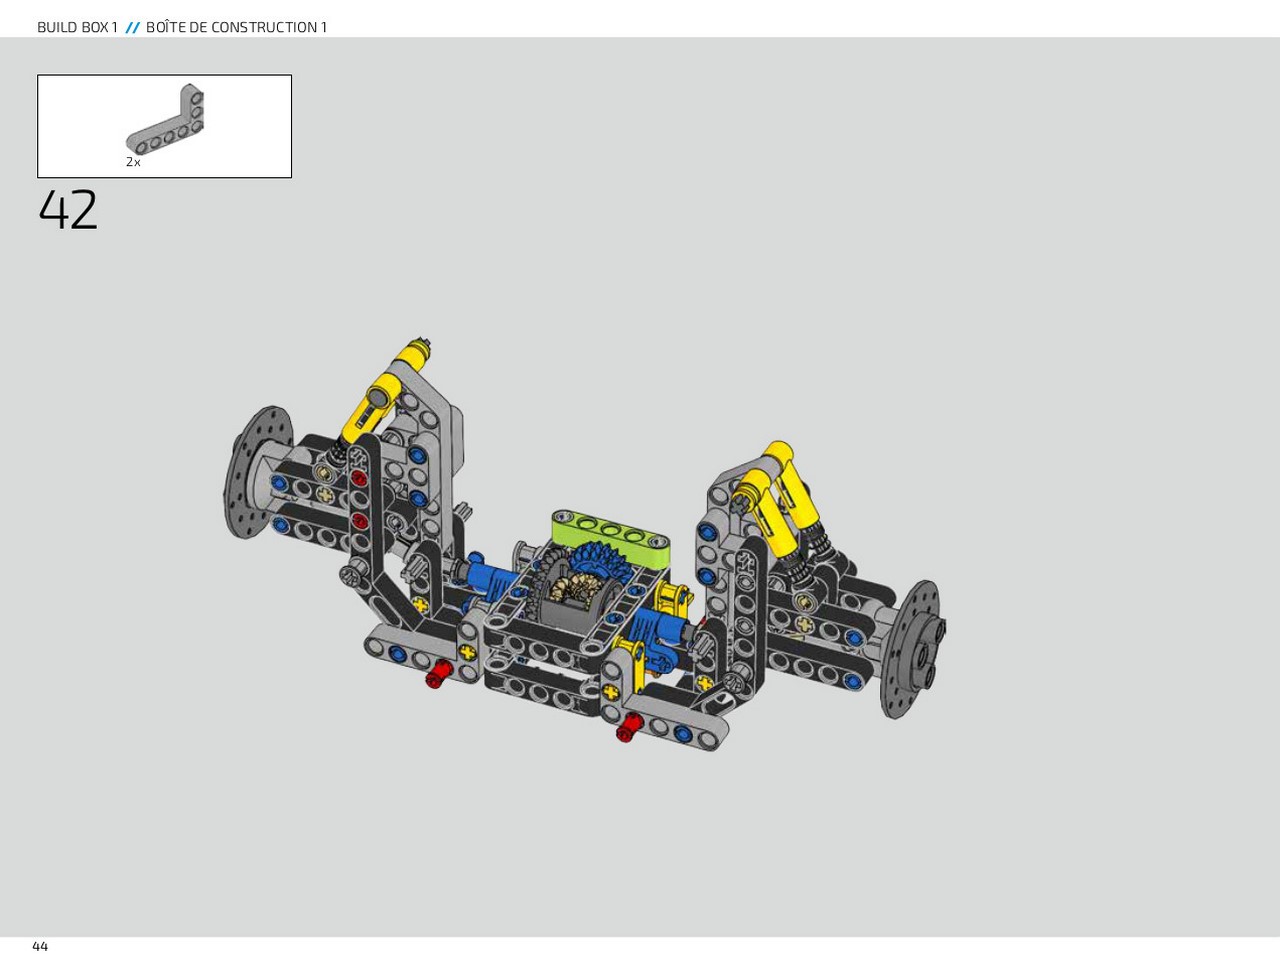The image size is (1280, 974).
Task: Click the step number 42
Action: coord(68,210)
